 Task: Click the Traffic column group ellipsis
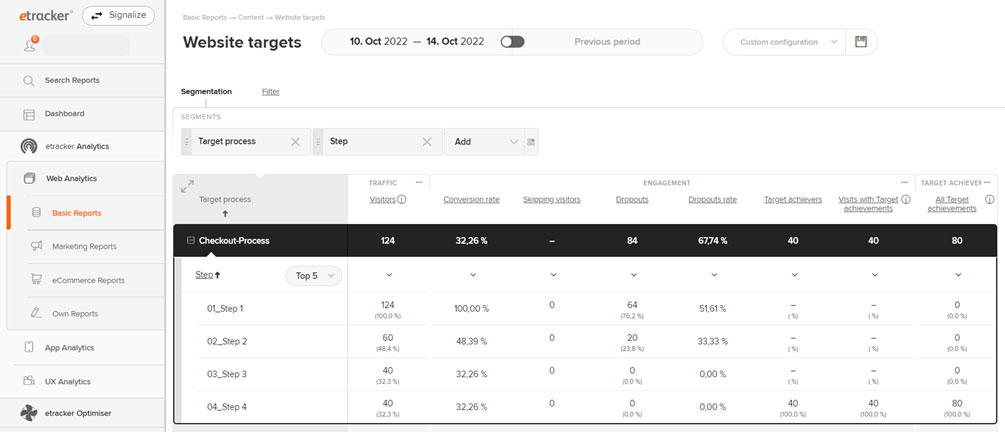pos(419,183)
